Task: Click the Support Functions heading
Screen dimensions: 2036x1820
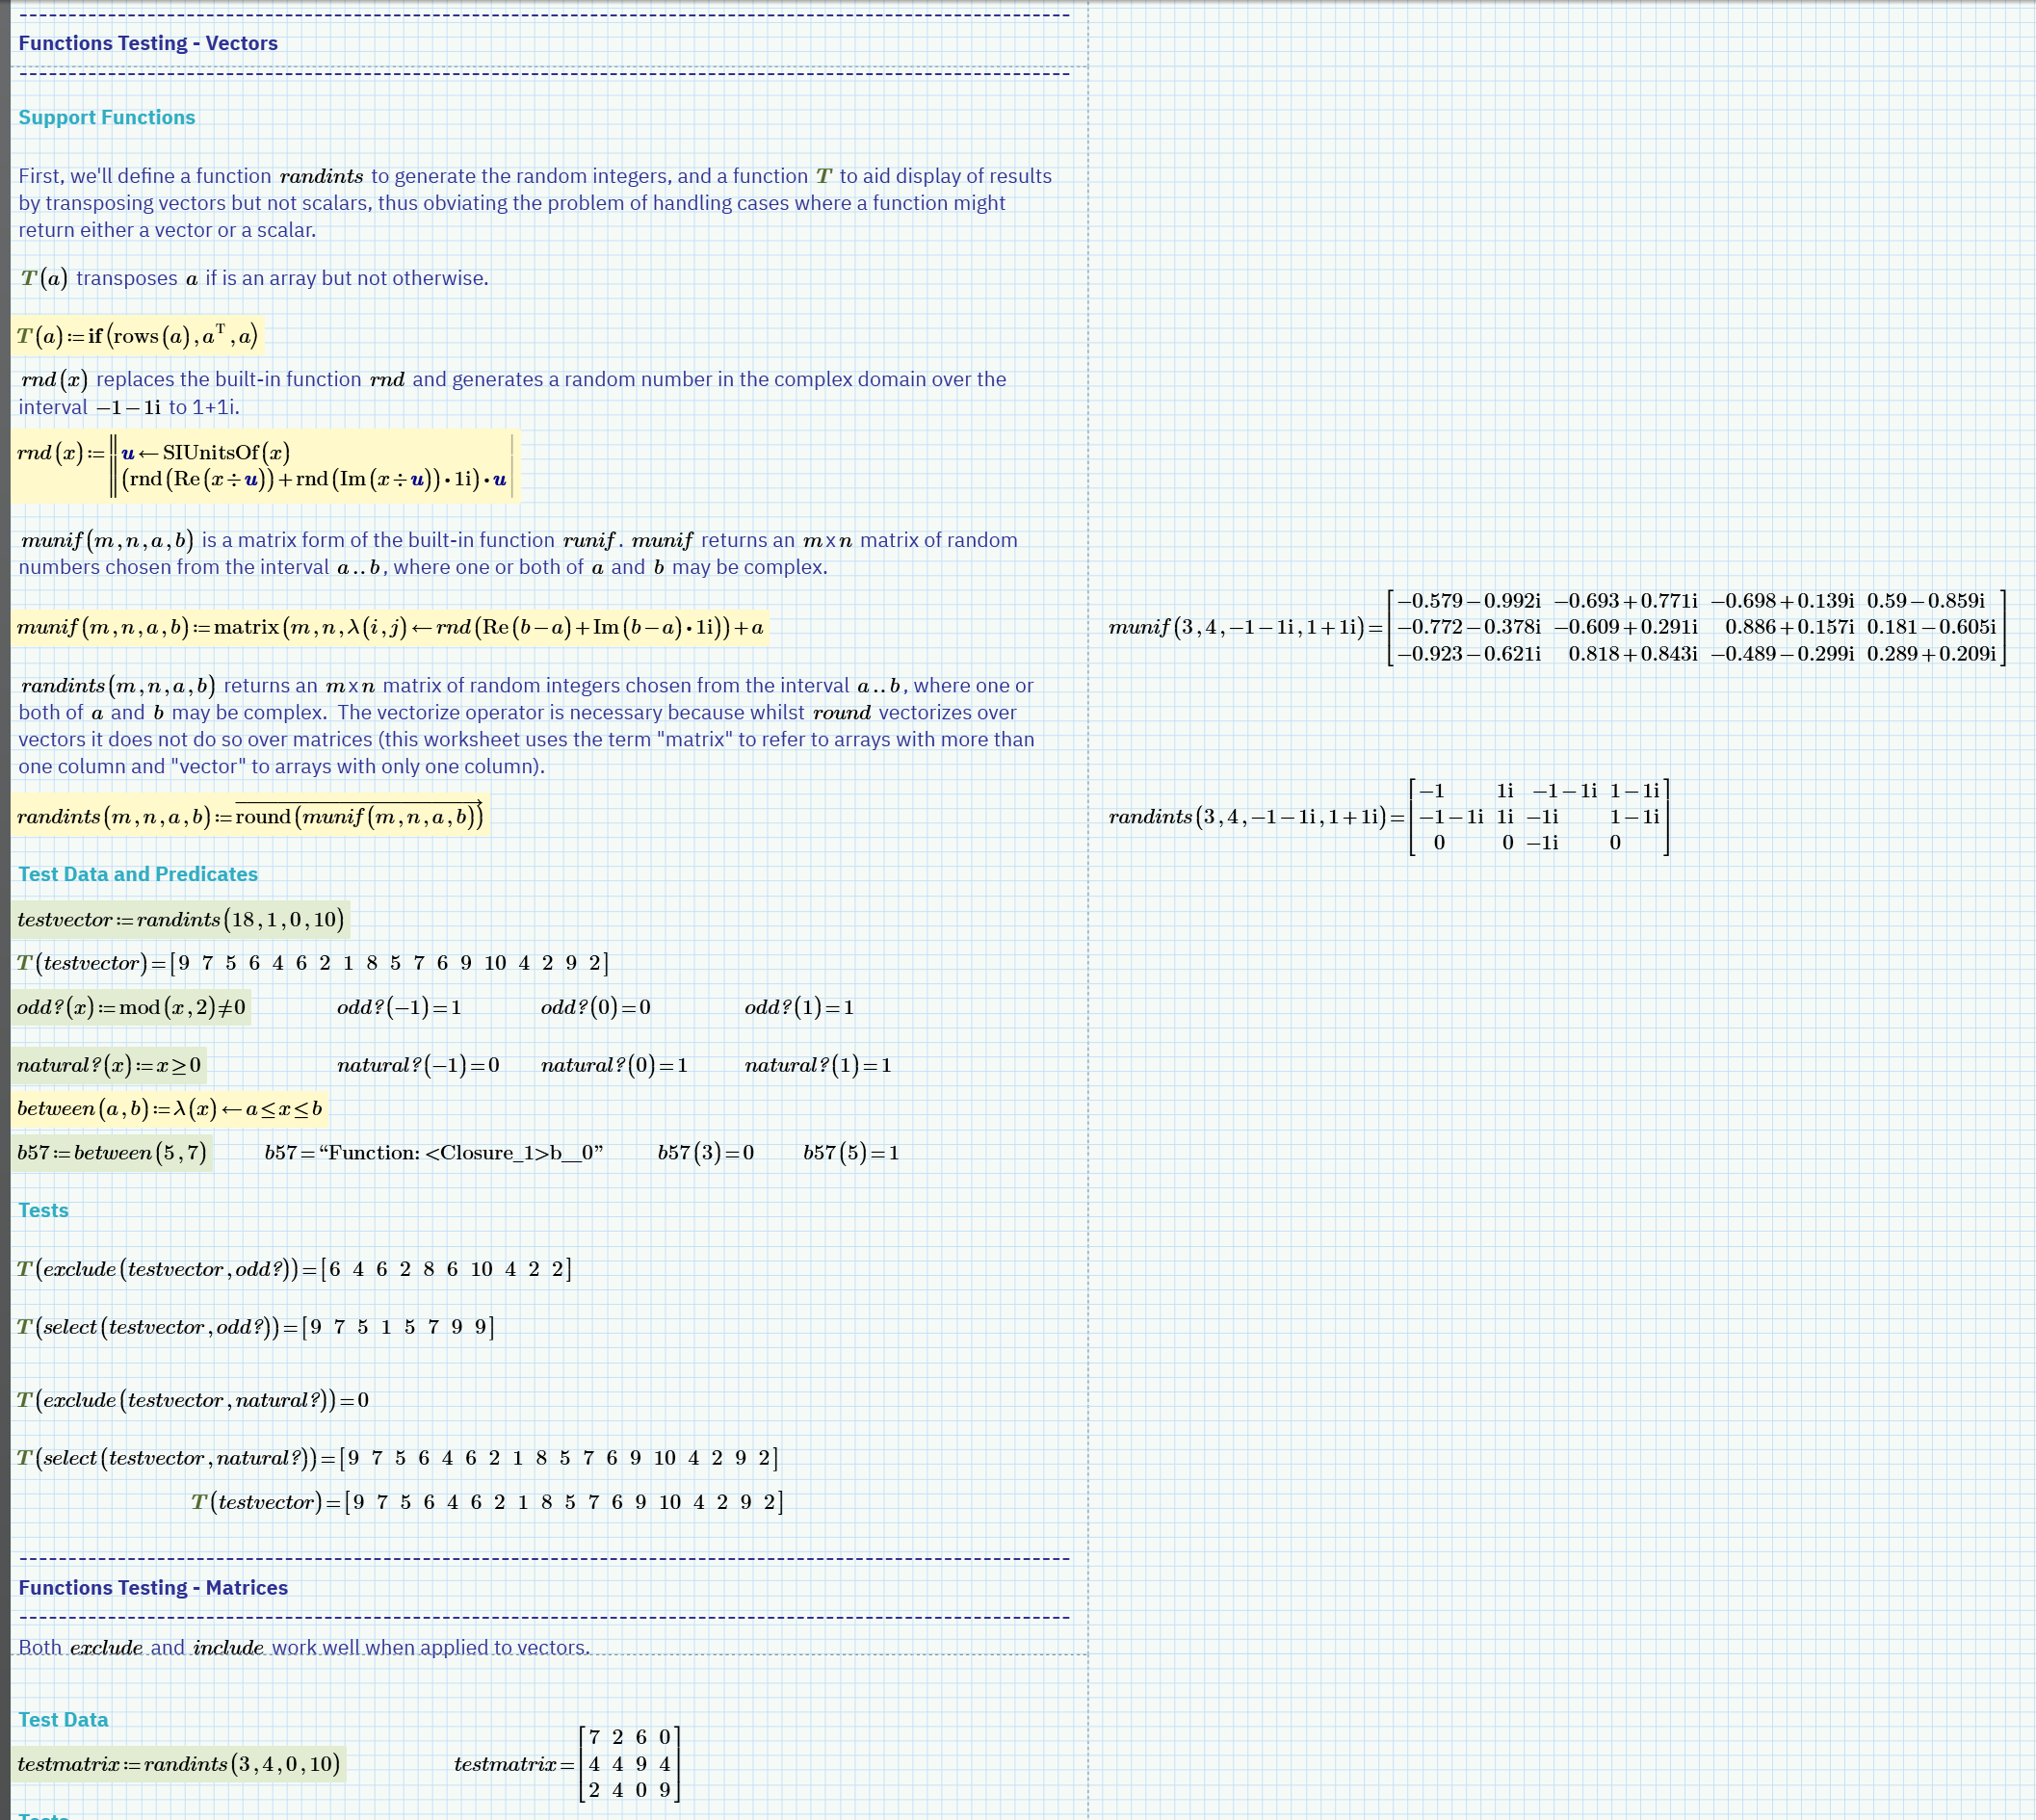Action: [x=106, y=117]
